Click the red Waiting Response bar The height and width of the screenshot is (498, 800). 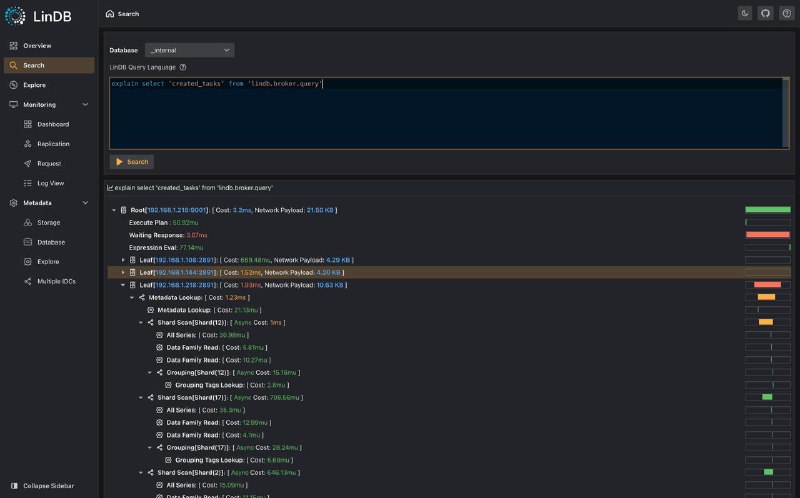(x=768, y=235)
